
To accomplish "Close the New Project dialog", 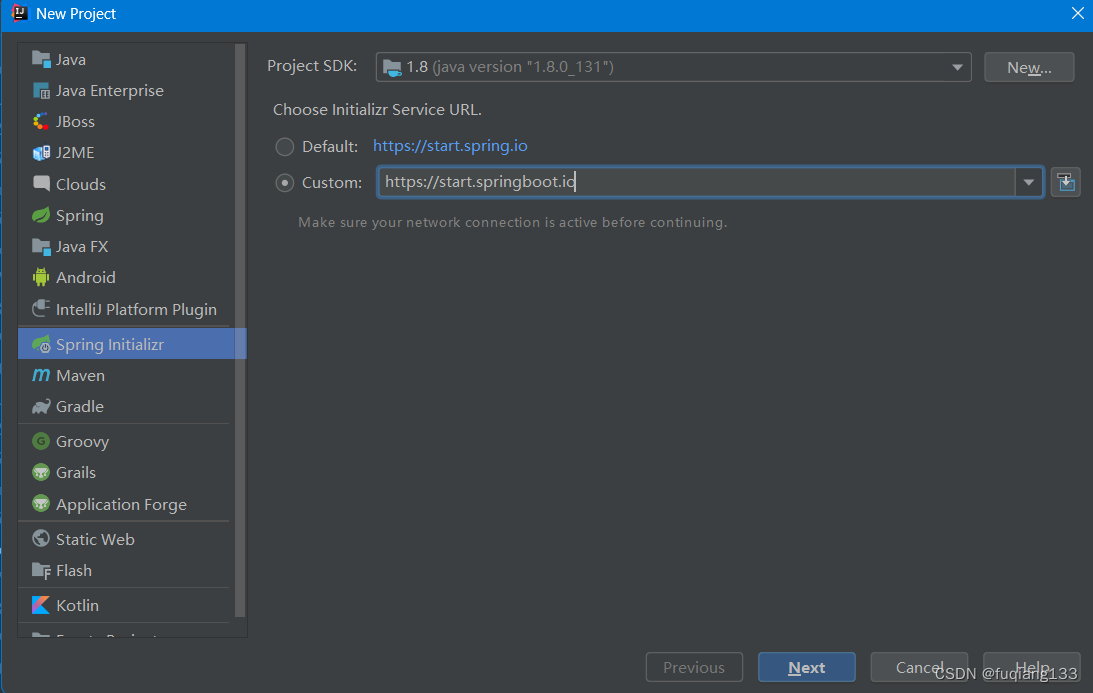I will [x=1078, y=13].
